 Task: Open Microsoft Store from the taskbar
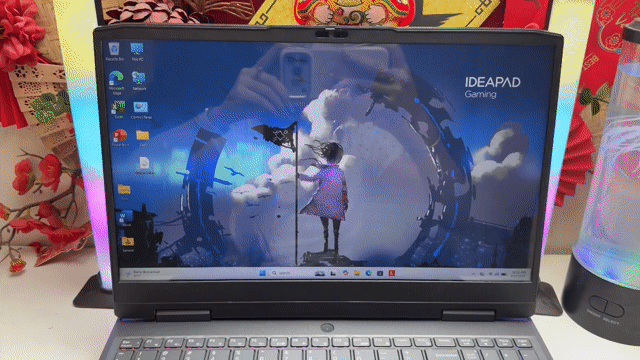(x=380, y=273)
